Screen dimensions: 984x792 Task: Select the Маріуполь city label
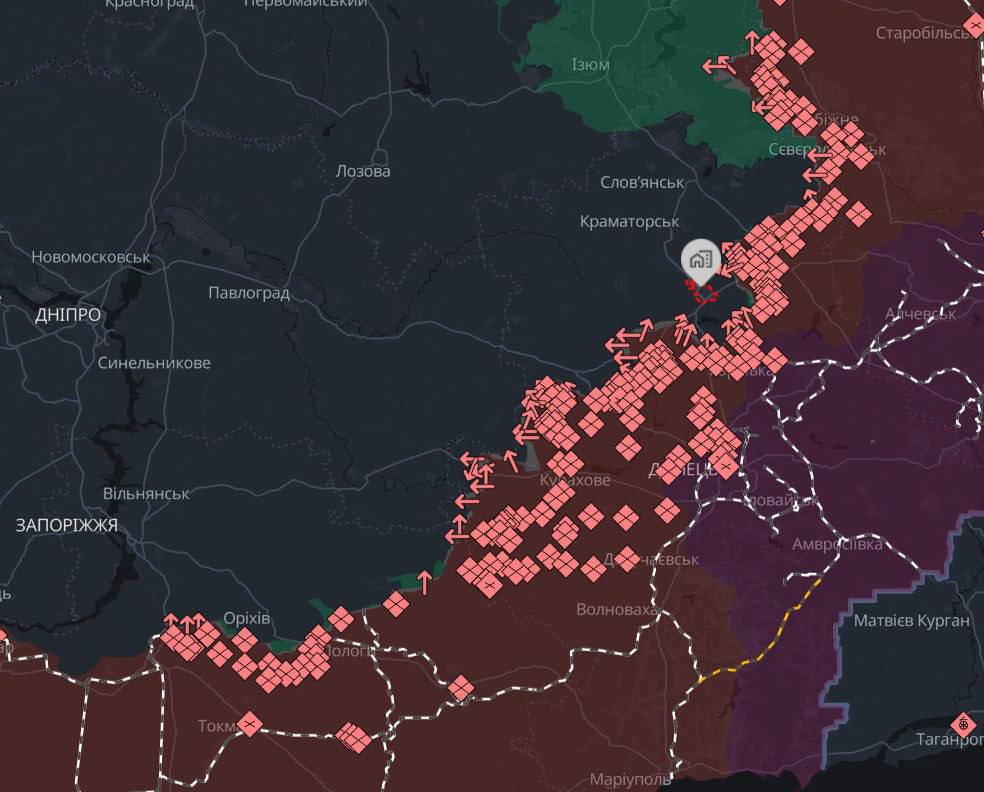pos(630,780)
